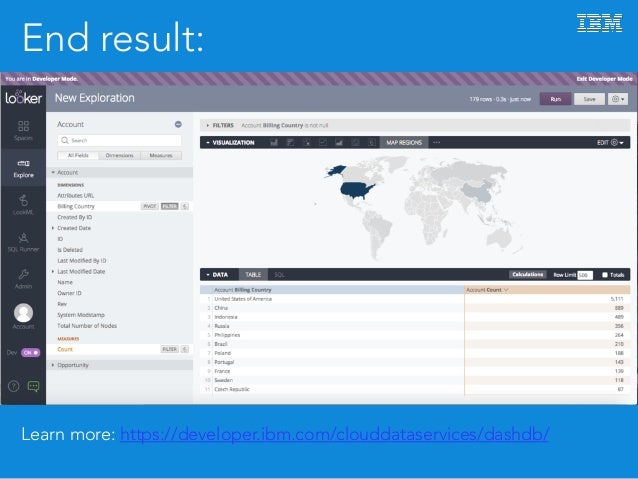Click into the field Search box

[x=119, y=140]
